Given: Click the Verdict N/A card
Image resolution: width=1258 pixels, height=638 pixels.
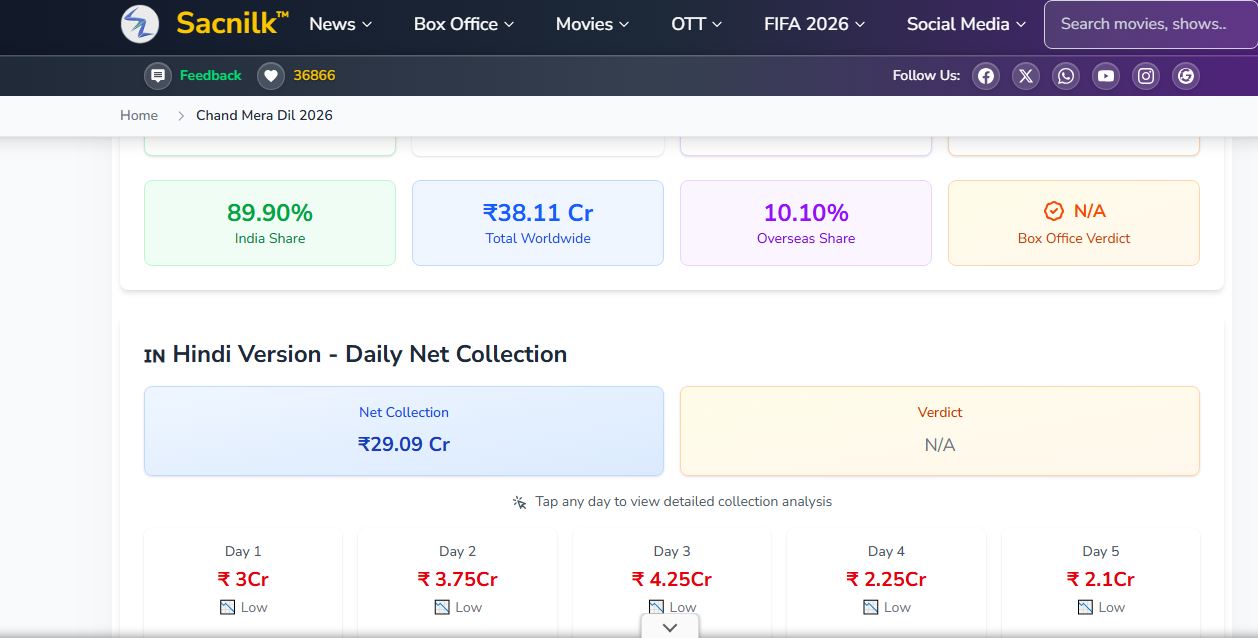Looking at the screenshot, I should coord(940,431).
